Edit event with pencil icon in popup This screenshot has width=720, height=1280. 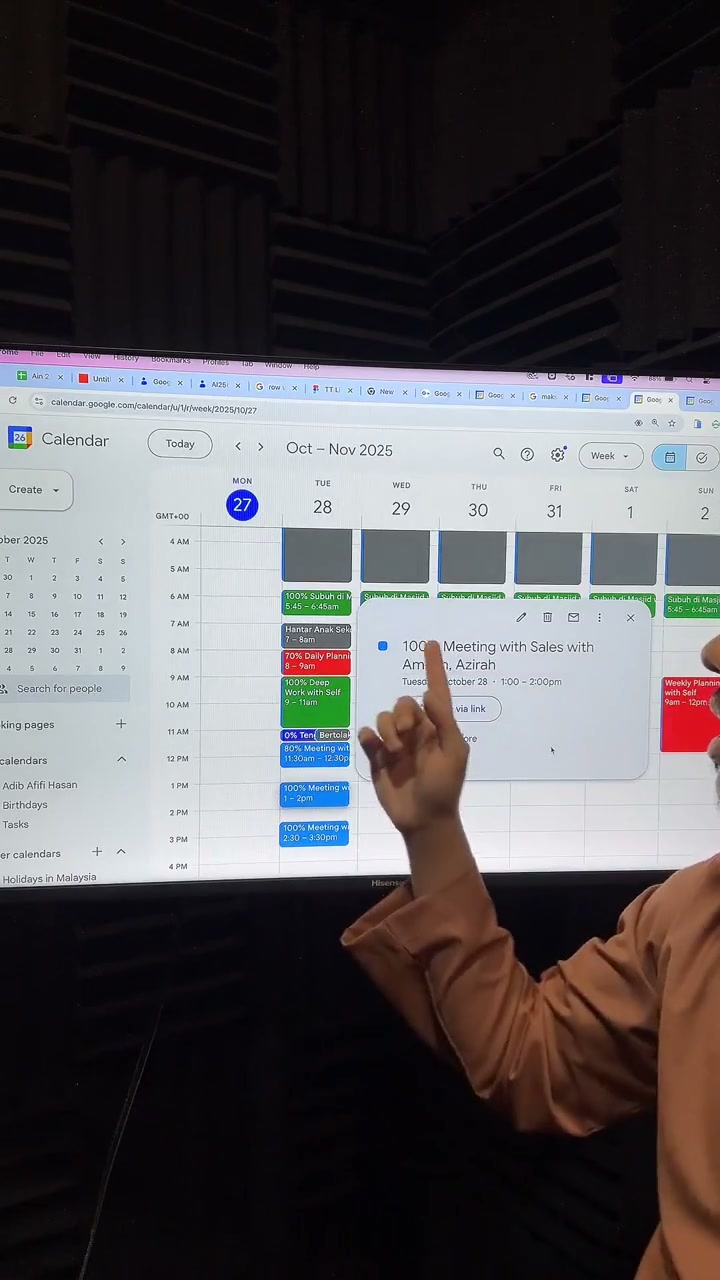click(x=521, y=617)
